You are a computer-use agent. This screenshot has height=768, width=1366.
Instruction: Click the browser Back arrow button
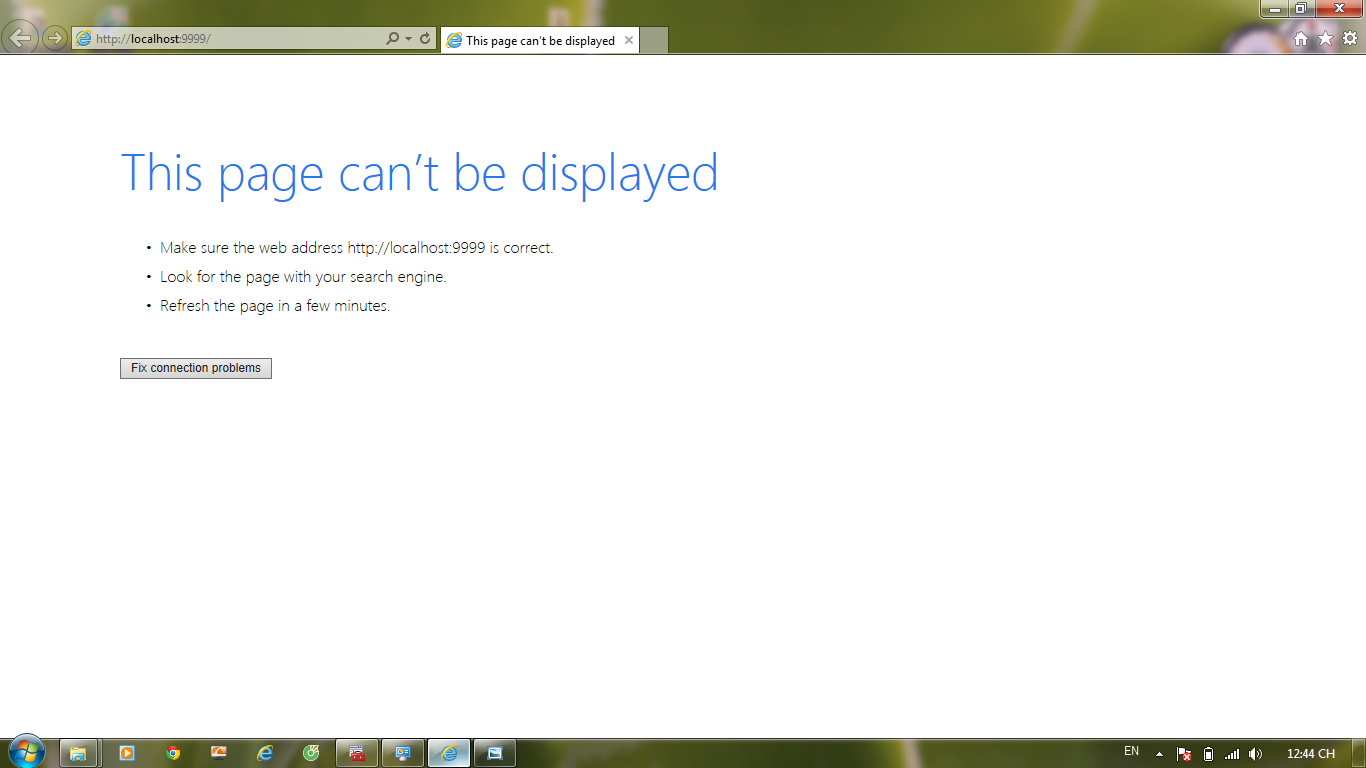point(20,38)
